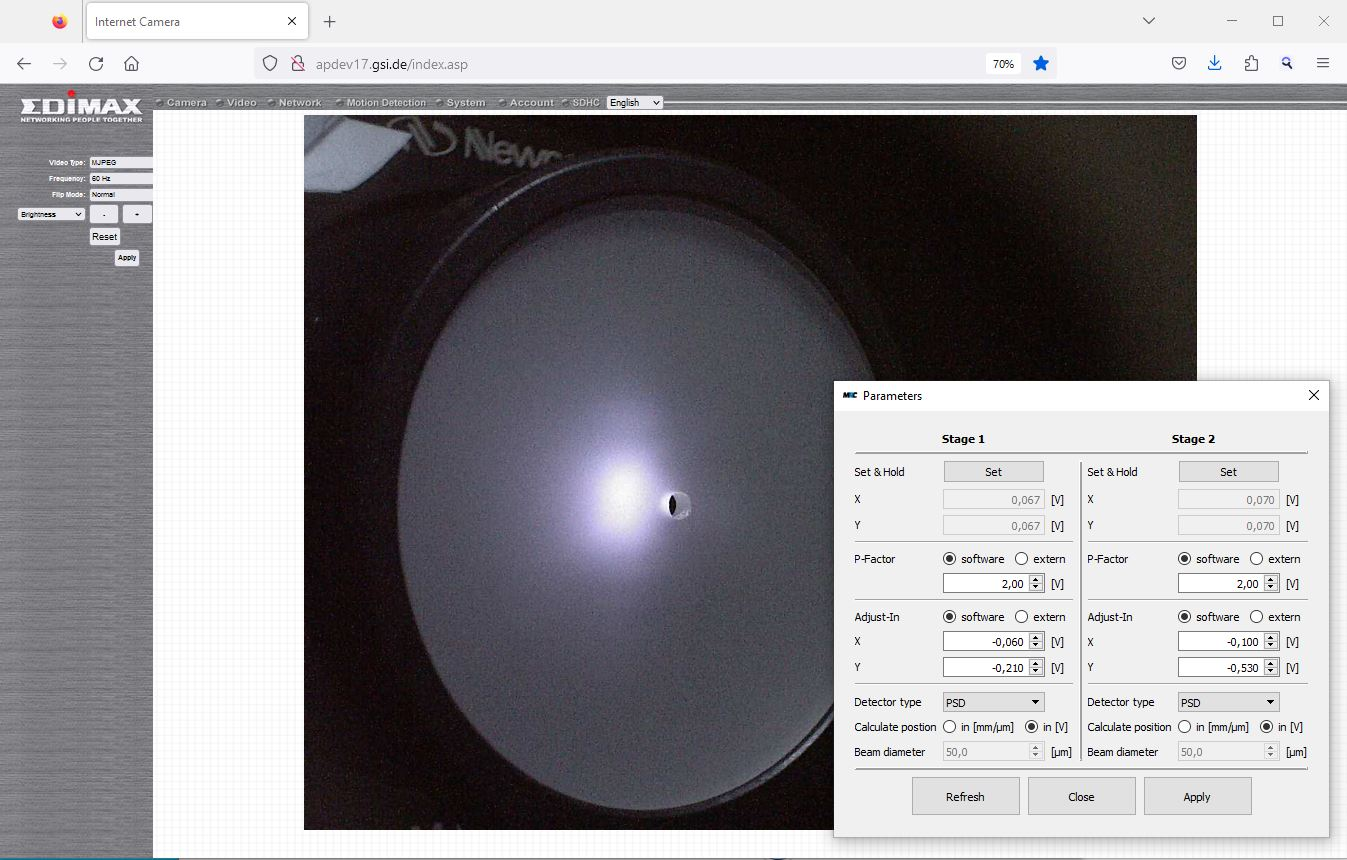Click the MK icon in Parameters title bar
Image resolution: width=1347 pixels, height=860 pixels.
click(850, 395)
